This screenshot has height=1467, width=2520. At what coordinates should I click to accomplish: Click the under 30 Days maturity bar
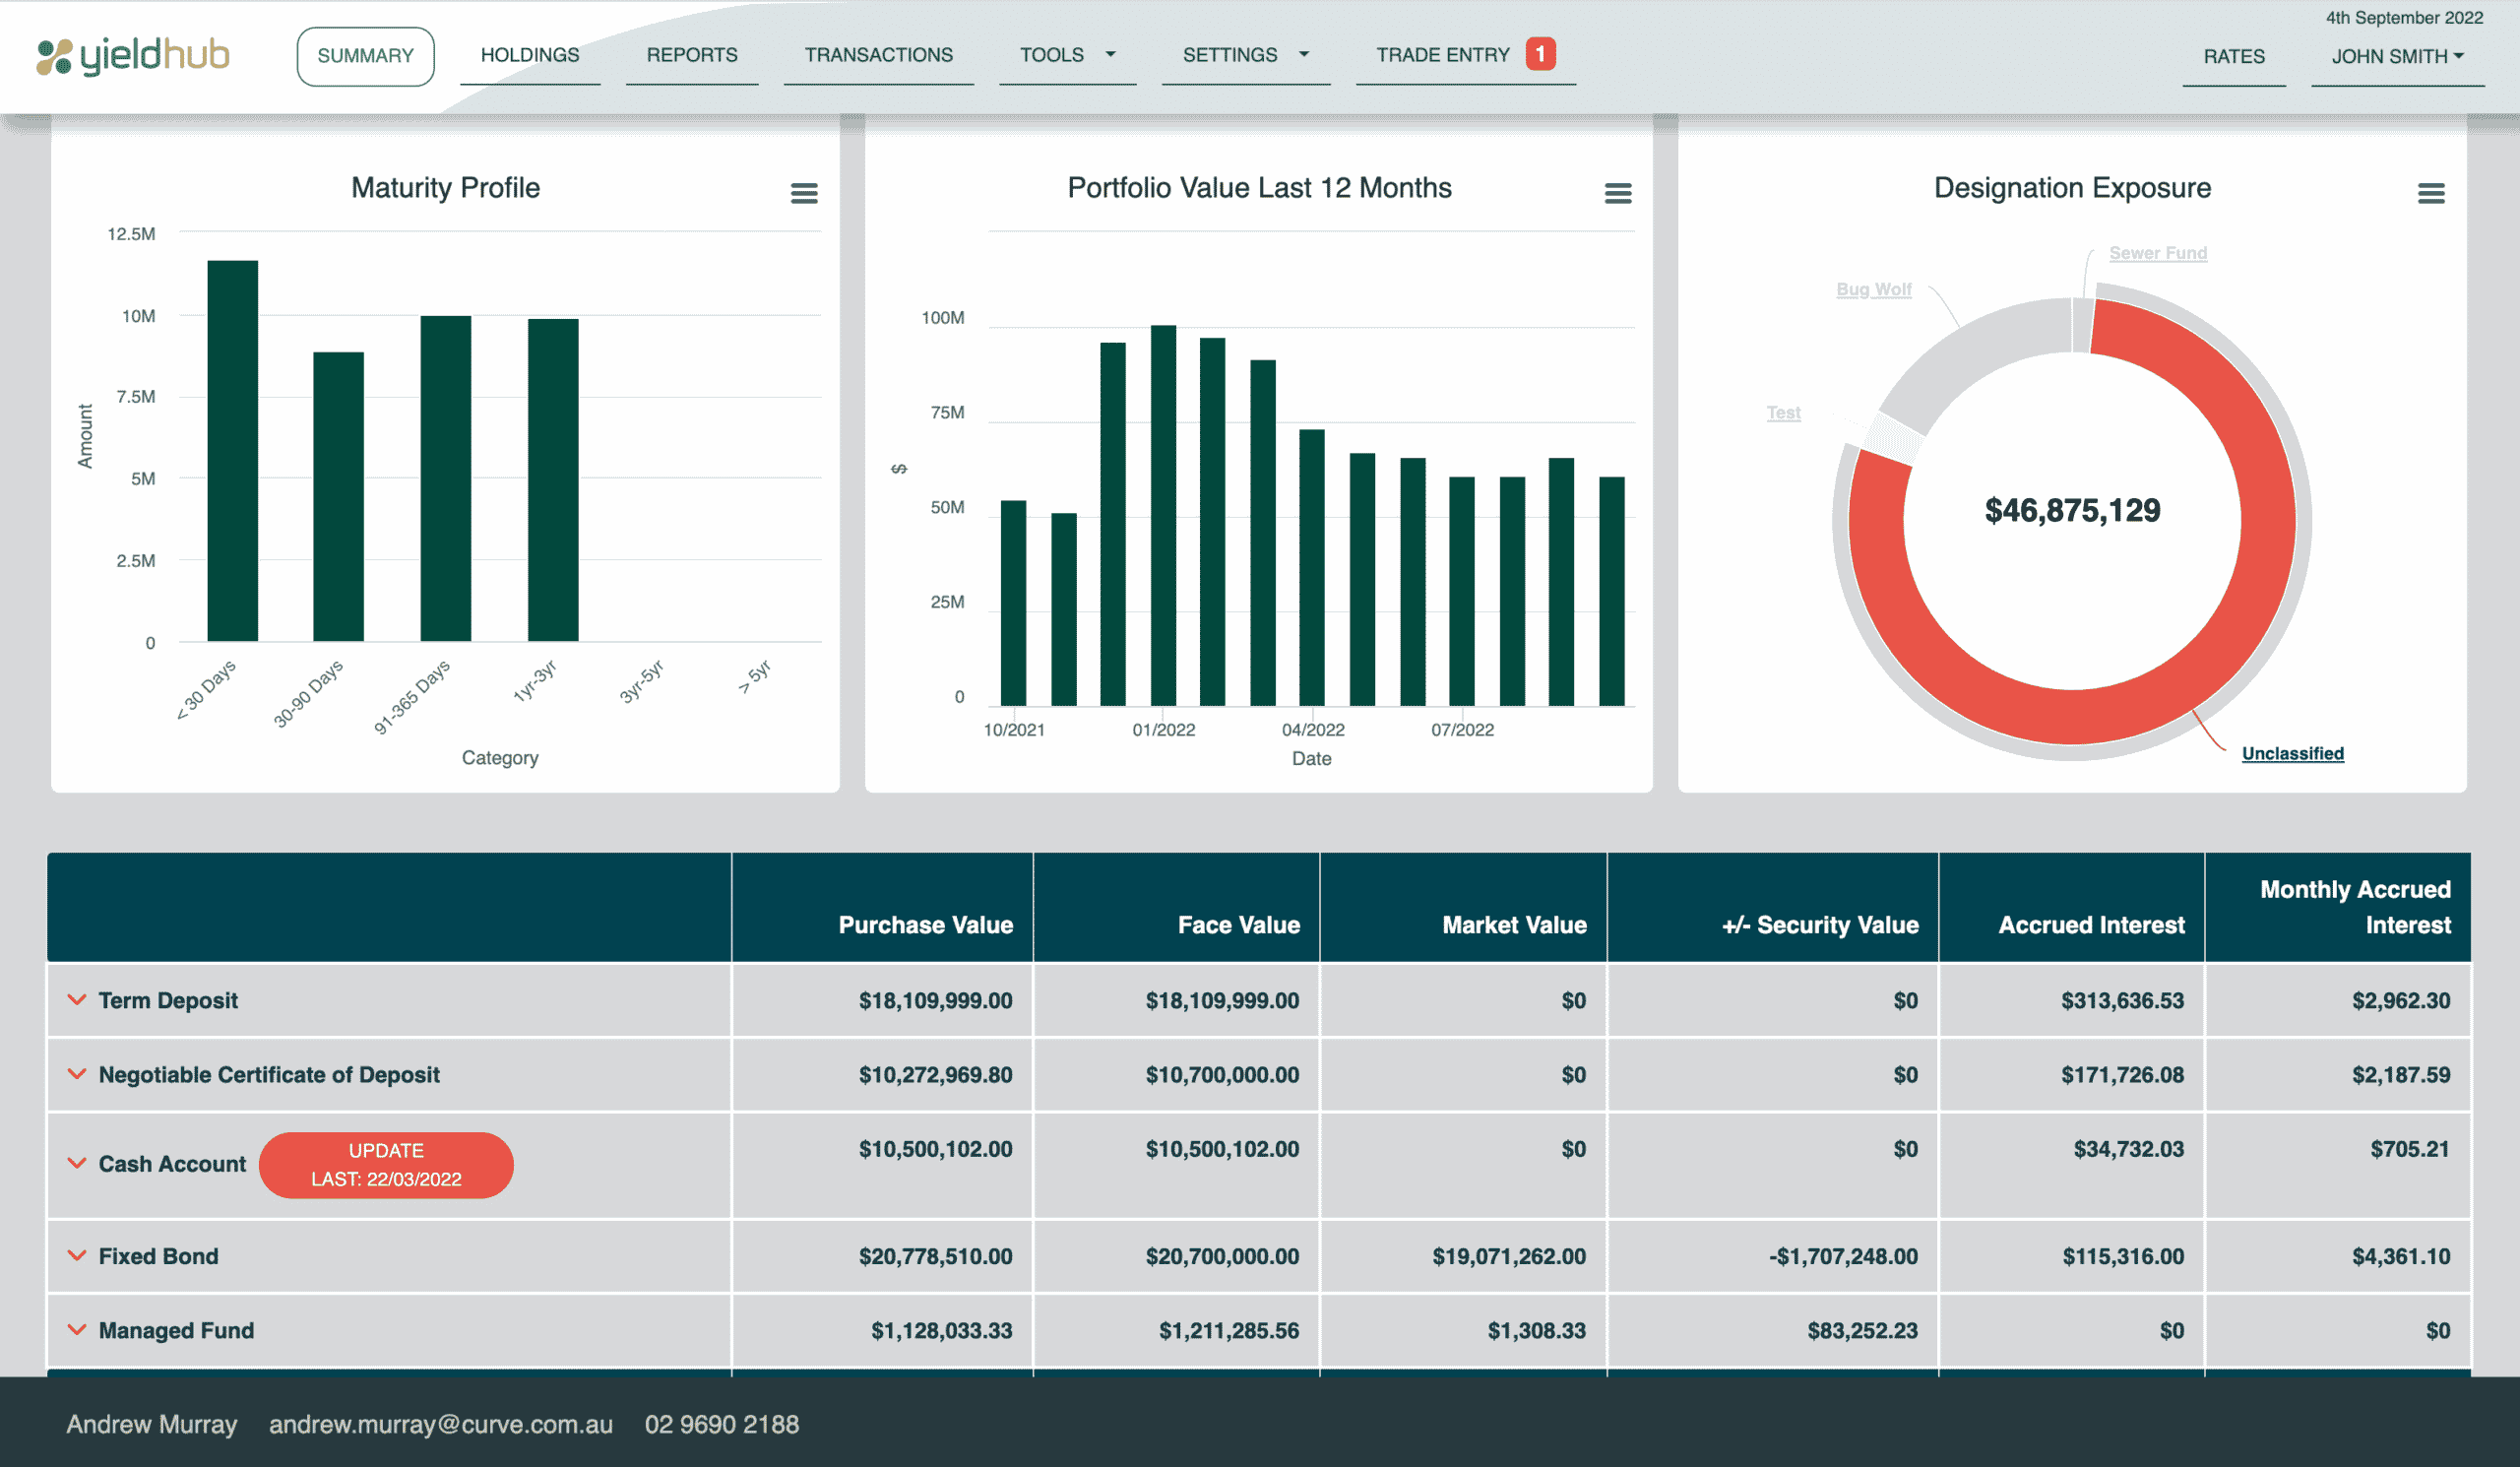232,450
